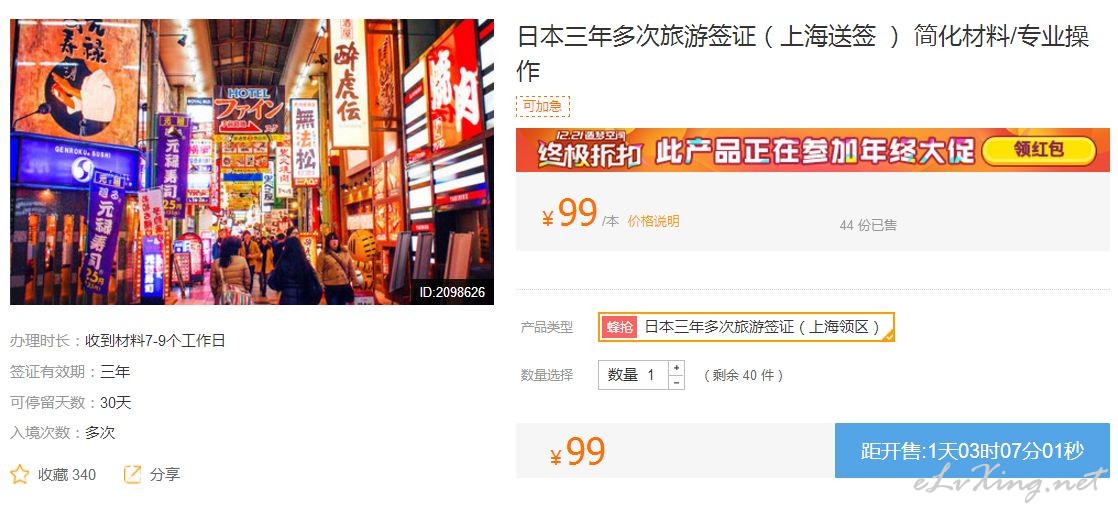The height and width of the screenshot is (515, 1118).
Task: Click the star favorite icon
Action: click(x=20, y=474)
